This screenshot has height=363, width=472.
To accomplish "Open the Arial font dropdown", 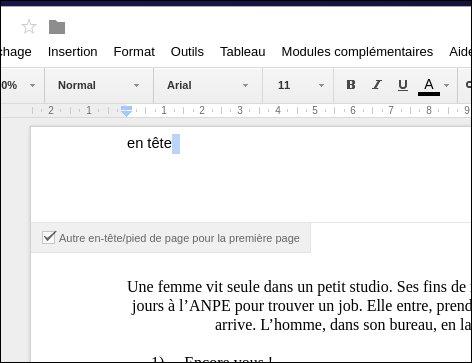I will (x=208, y=85).
